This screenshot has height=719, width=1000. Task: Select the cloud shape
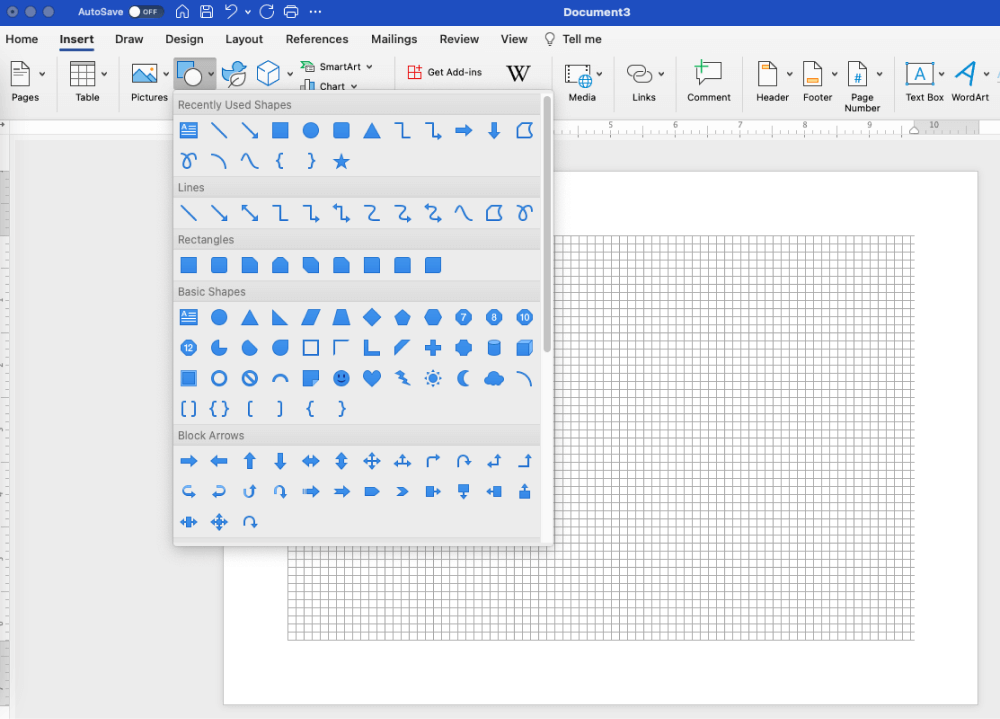tap(493, 378)
